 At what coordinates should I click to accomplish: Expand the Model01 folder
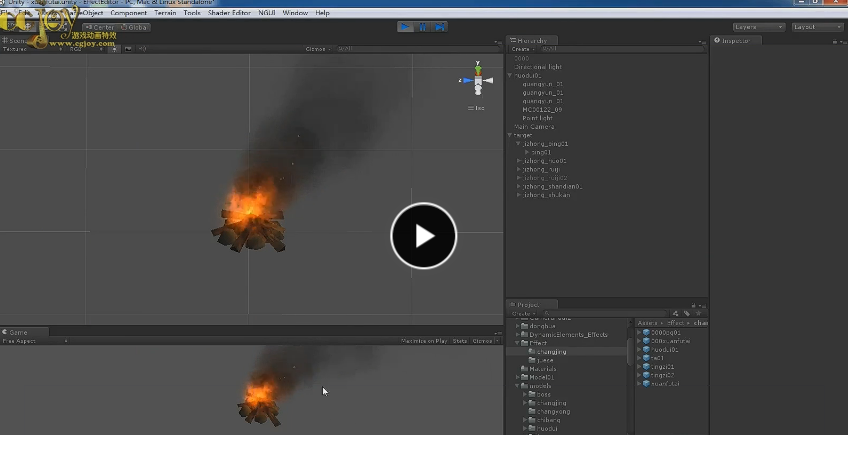pos(518,377)
